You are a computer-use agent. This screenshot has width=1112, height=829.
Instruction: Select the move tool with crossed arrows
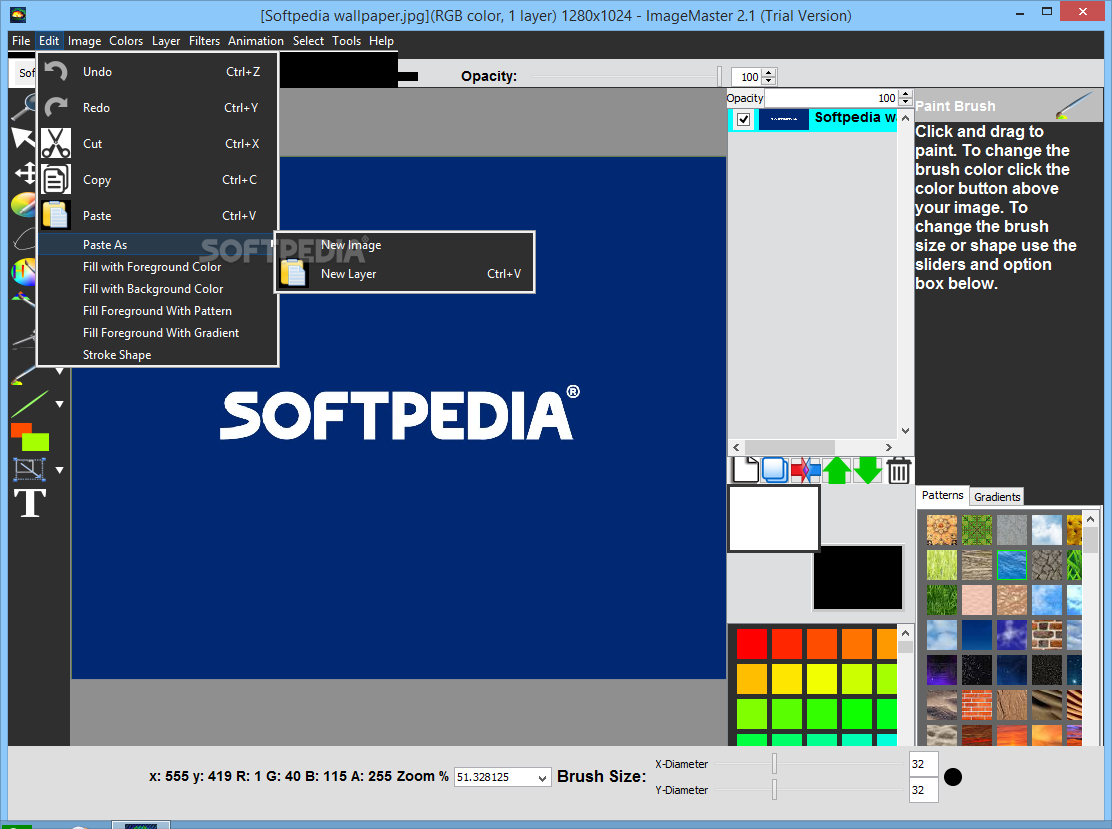(26, 172)
